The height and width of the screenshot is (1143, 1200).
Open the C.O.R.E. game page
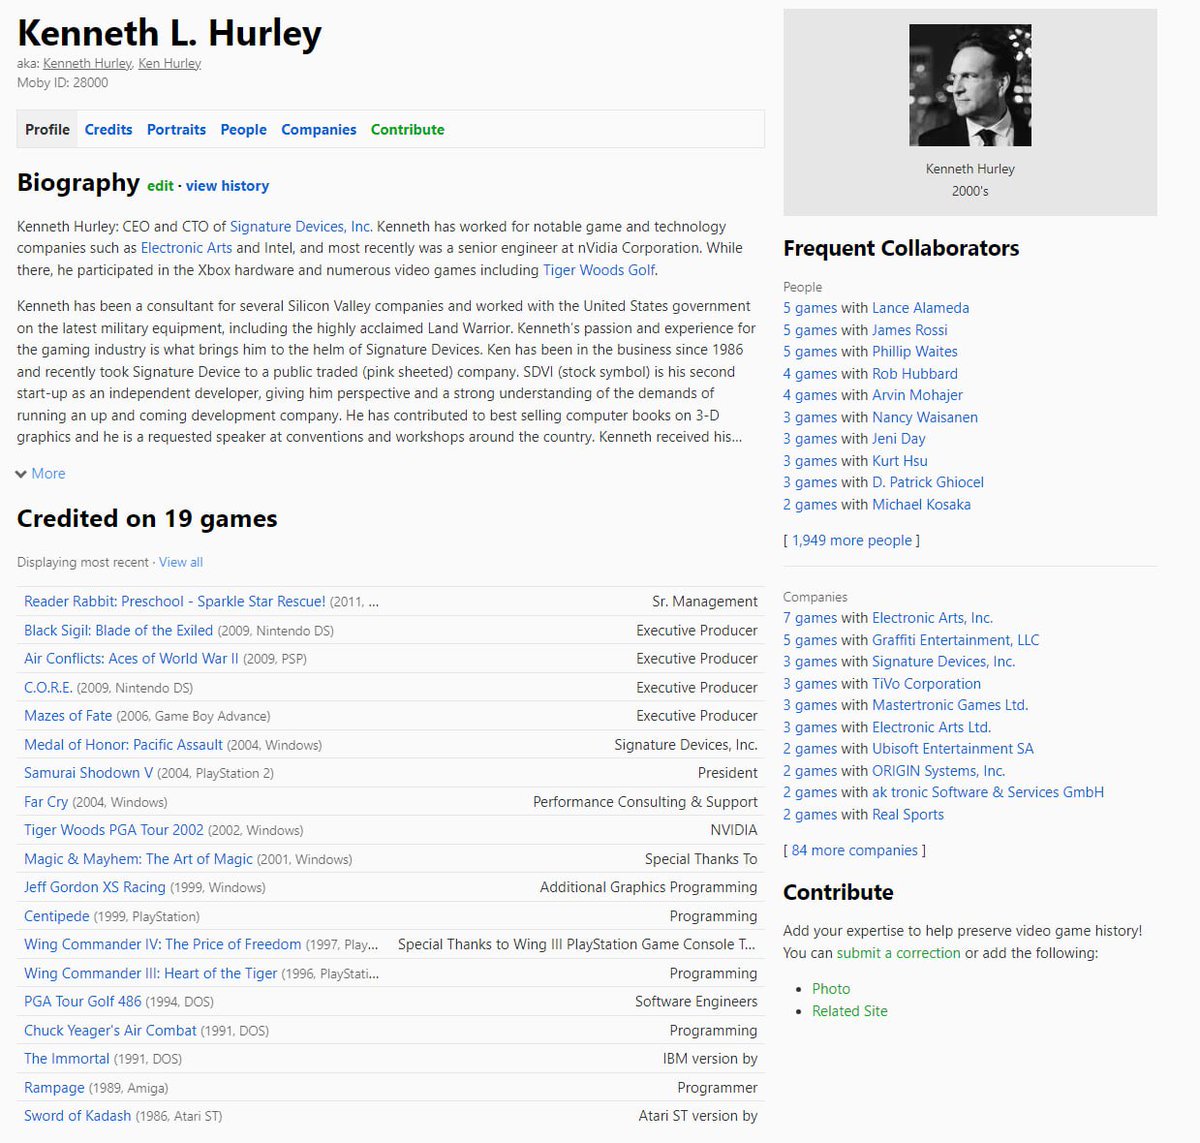[48, 688]
